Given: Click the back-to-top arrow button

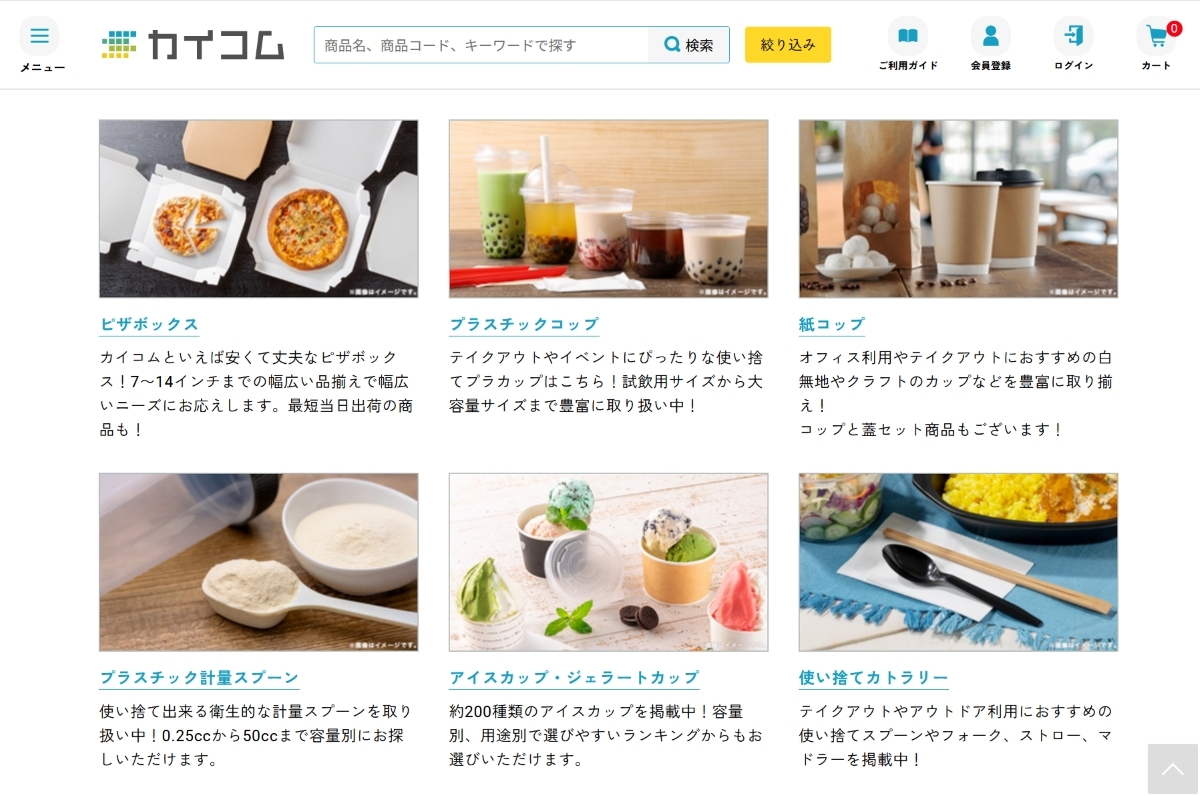Looking at the screenshot, I should [1173, 769].
